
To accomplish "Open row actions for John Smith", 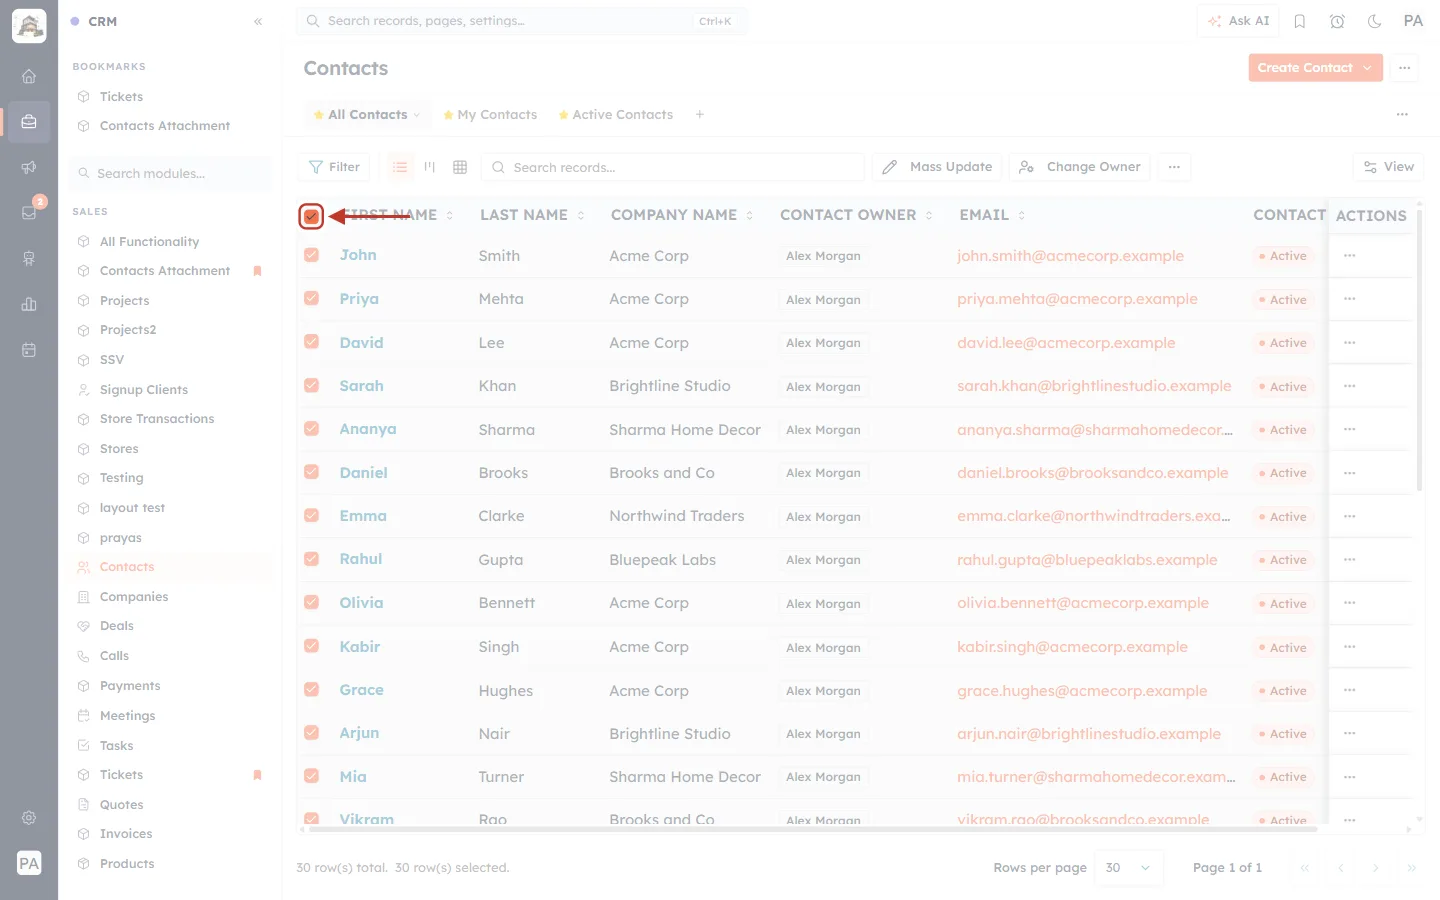I will click(1350, 256).
